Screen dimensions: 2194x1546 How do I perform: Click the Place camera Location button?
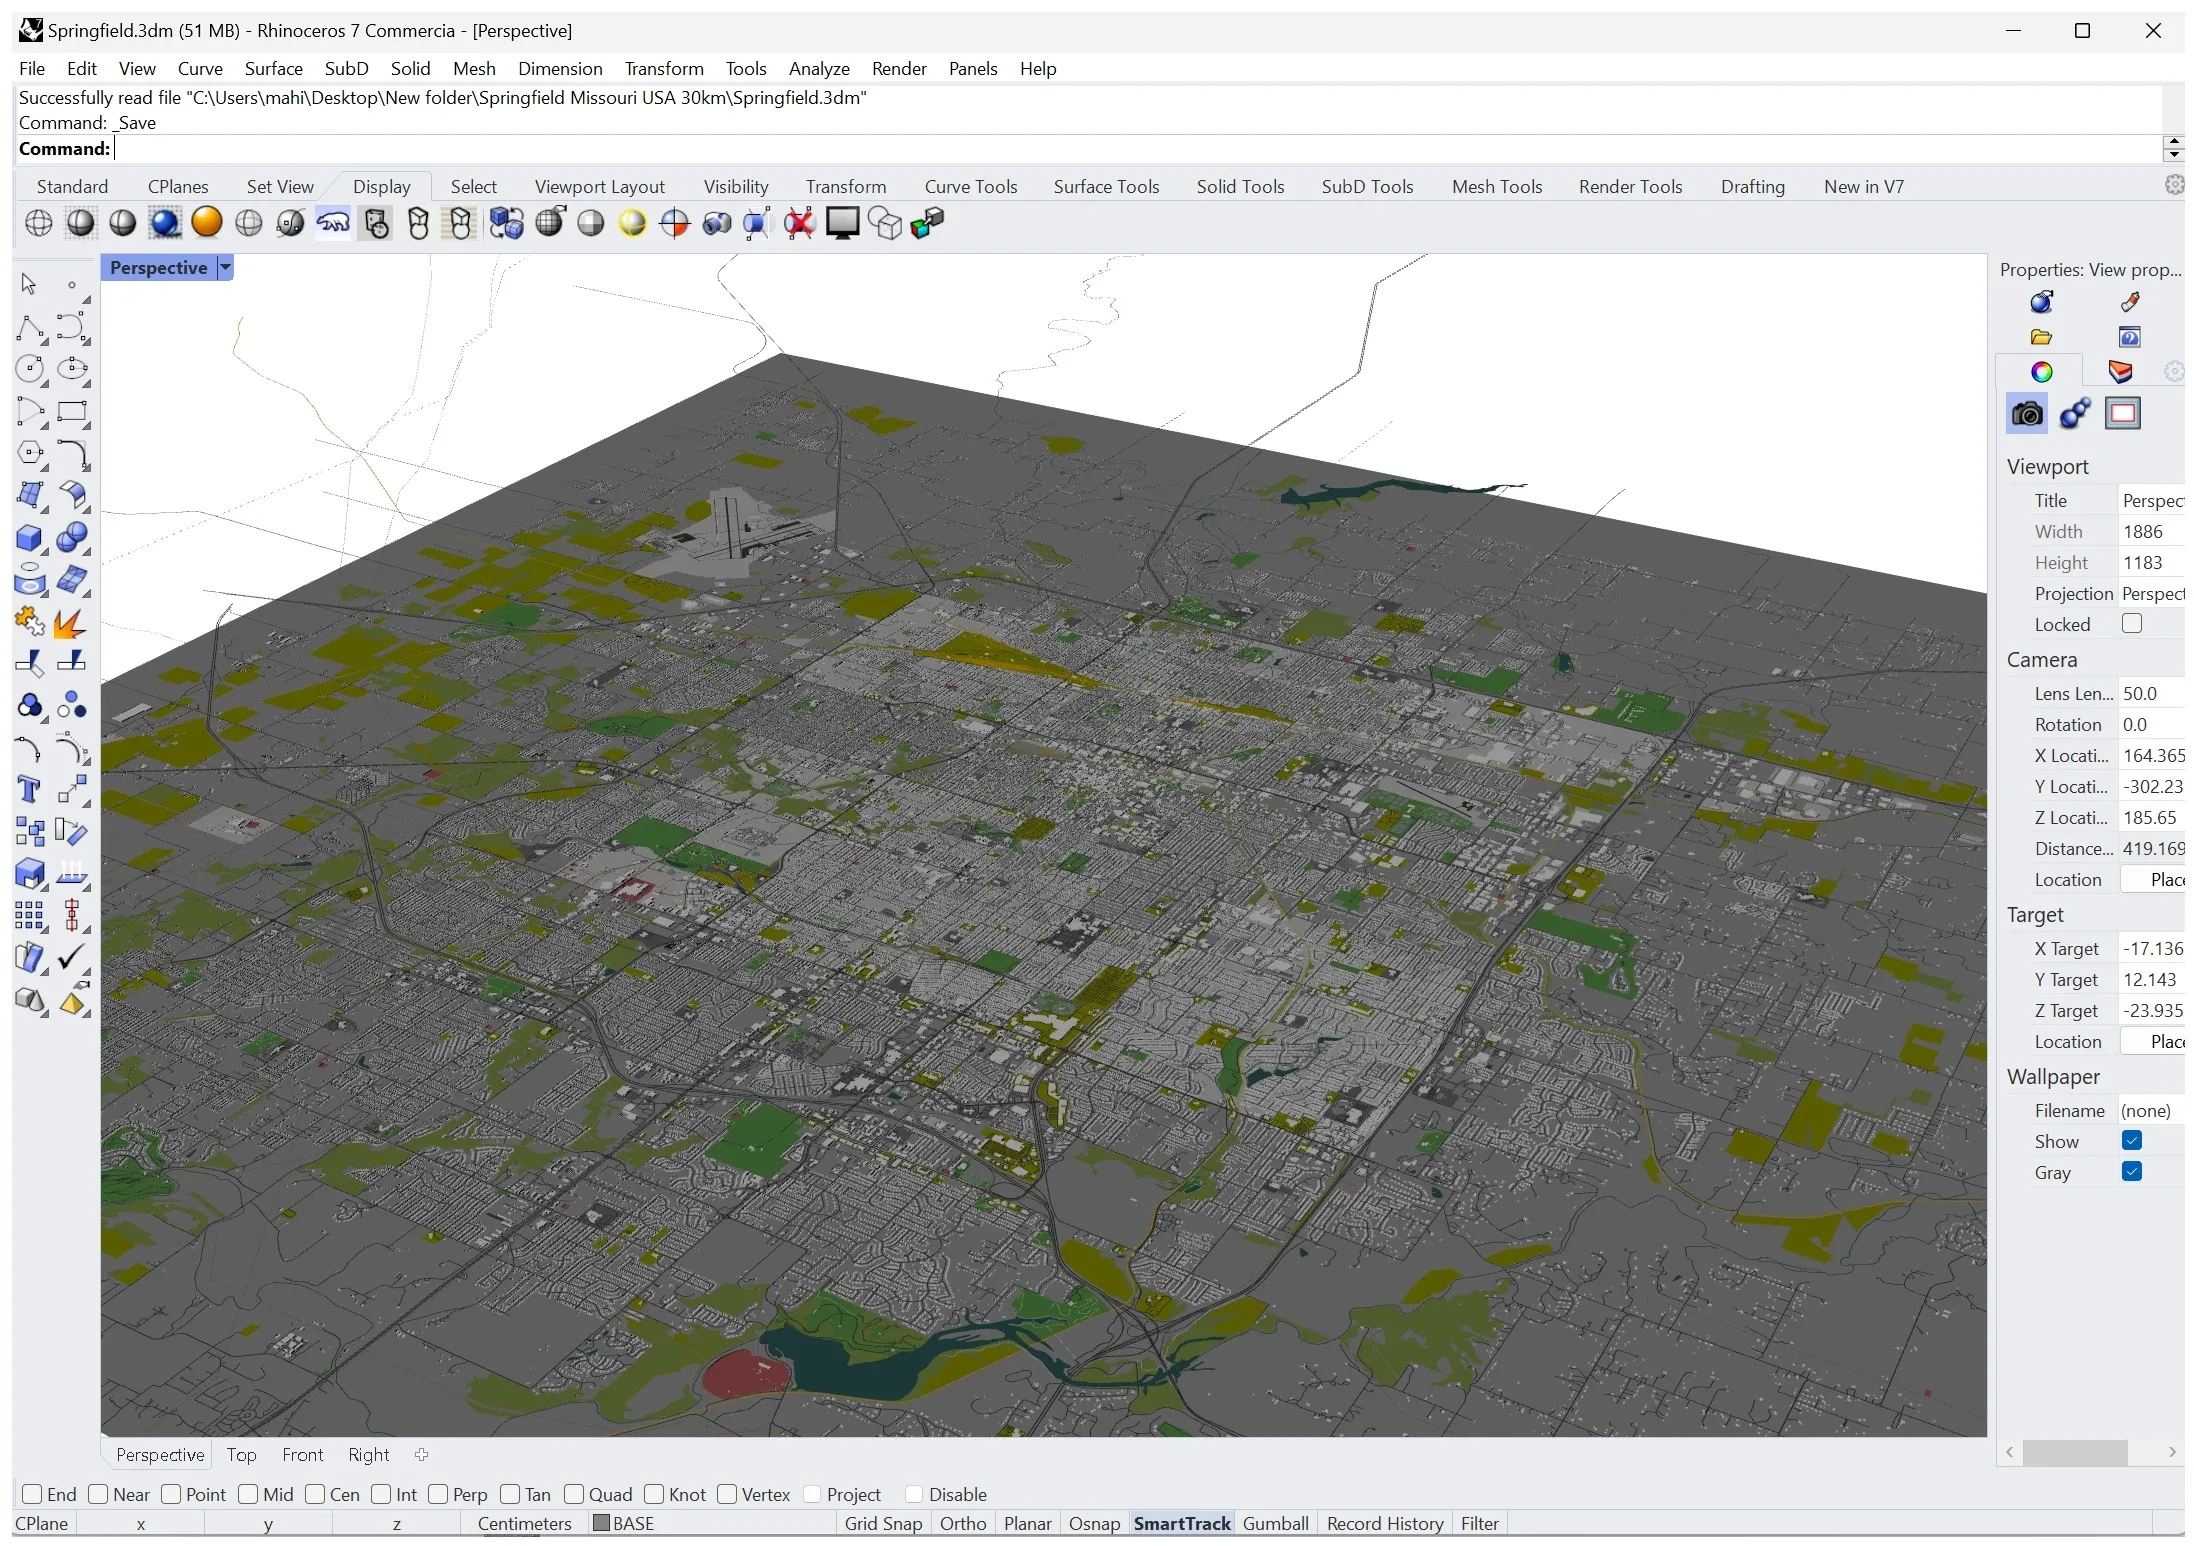point(2161,879)
